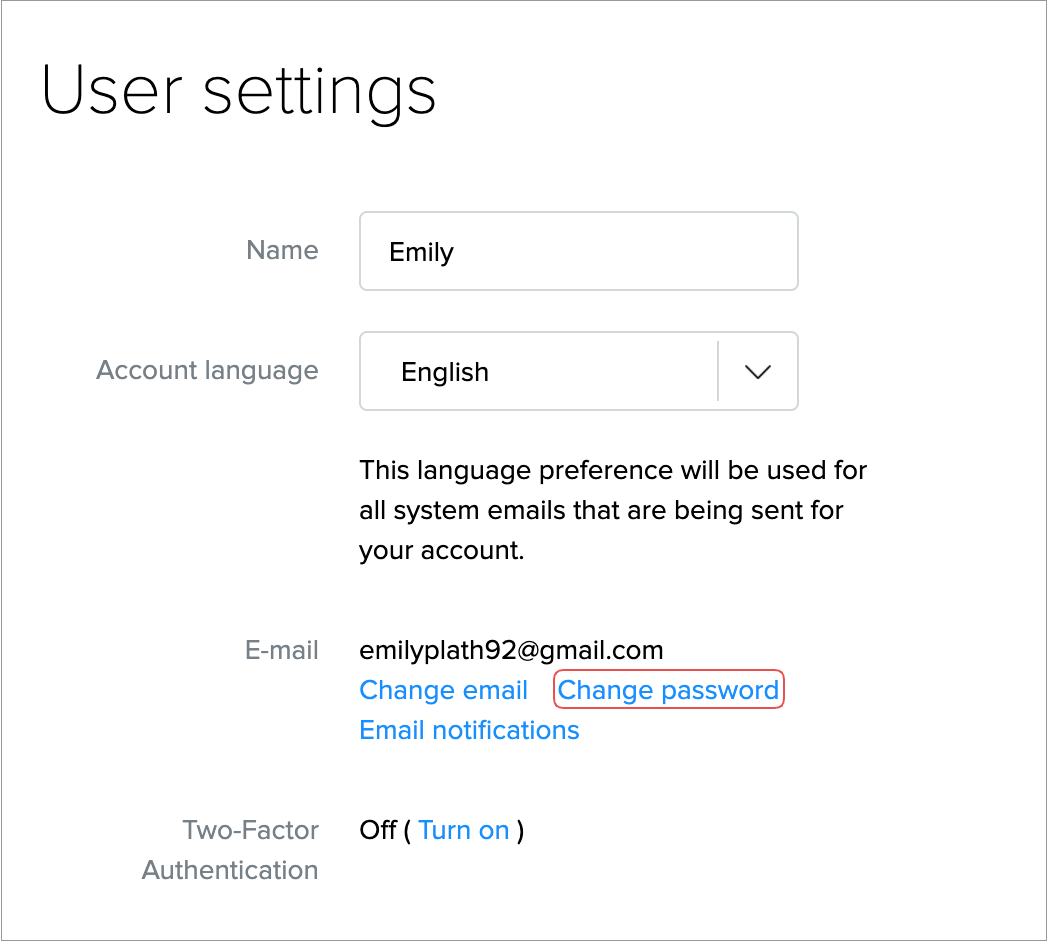
Task: Open the Change password link
Action: coord(668,690)
